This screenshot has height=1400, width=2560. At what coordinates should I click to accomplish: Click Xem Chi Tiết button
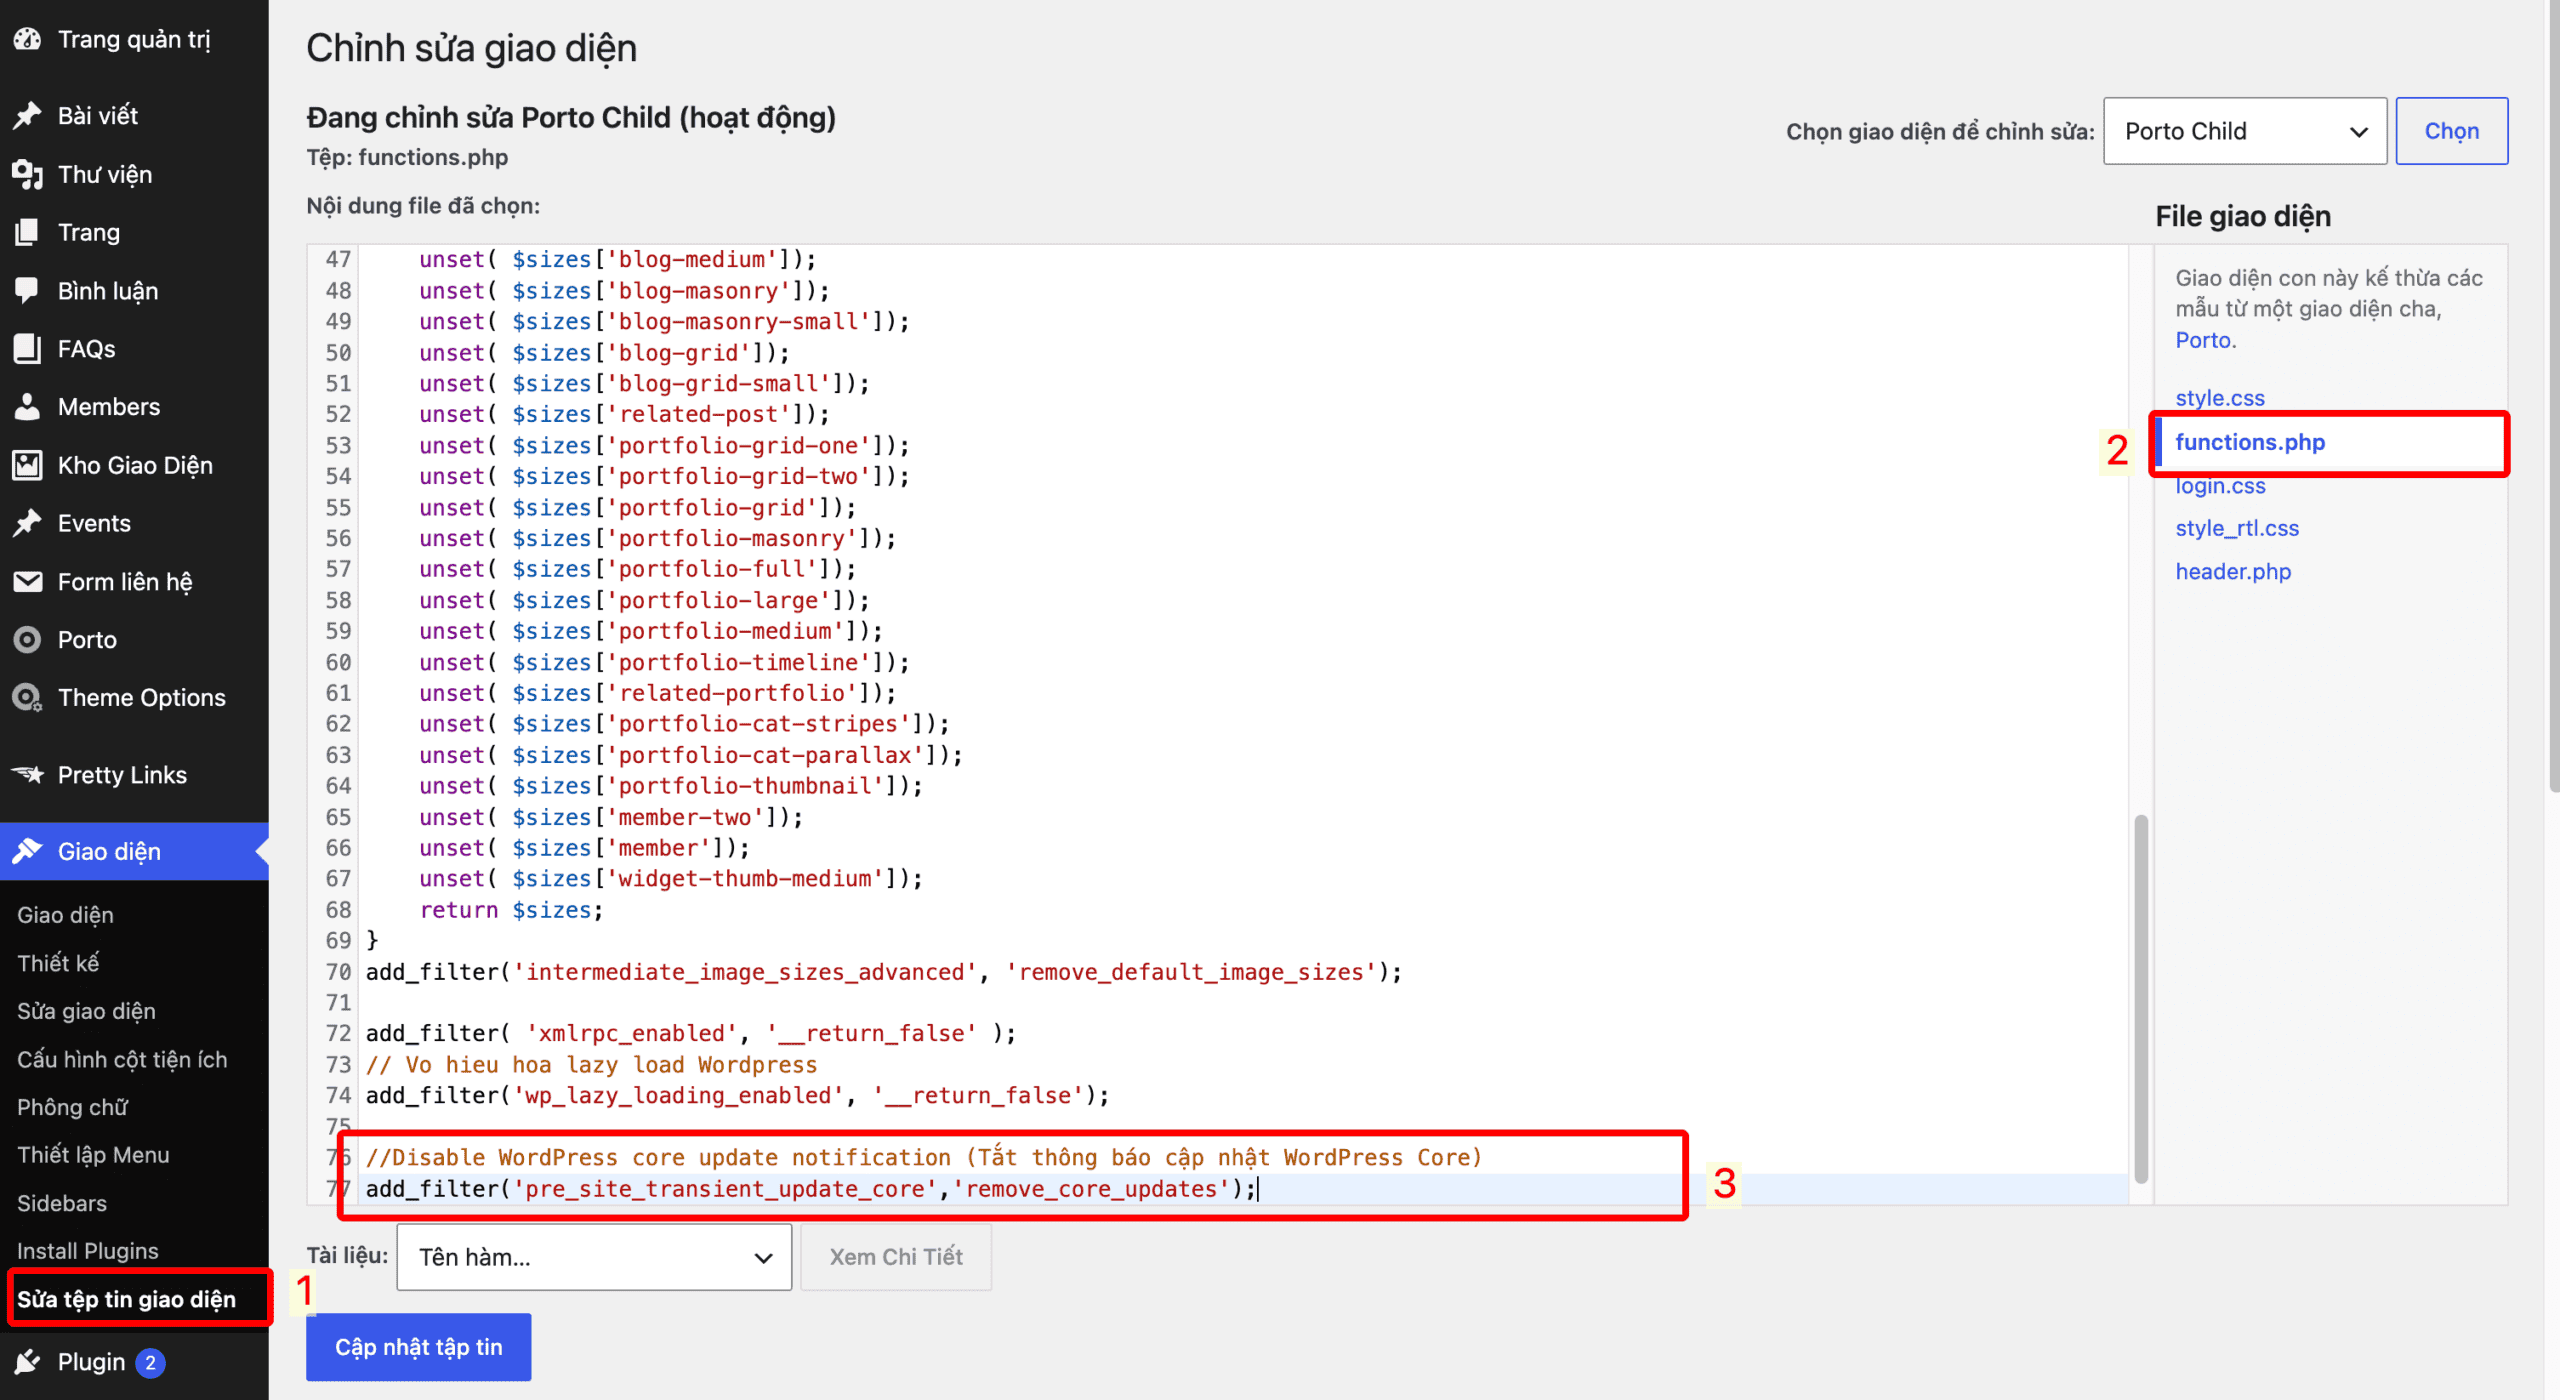click(896, 1257)
